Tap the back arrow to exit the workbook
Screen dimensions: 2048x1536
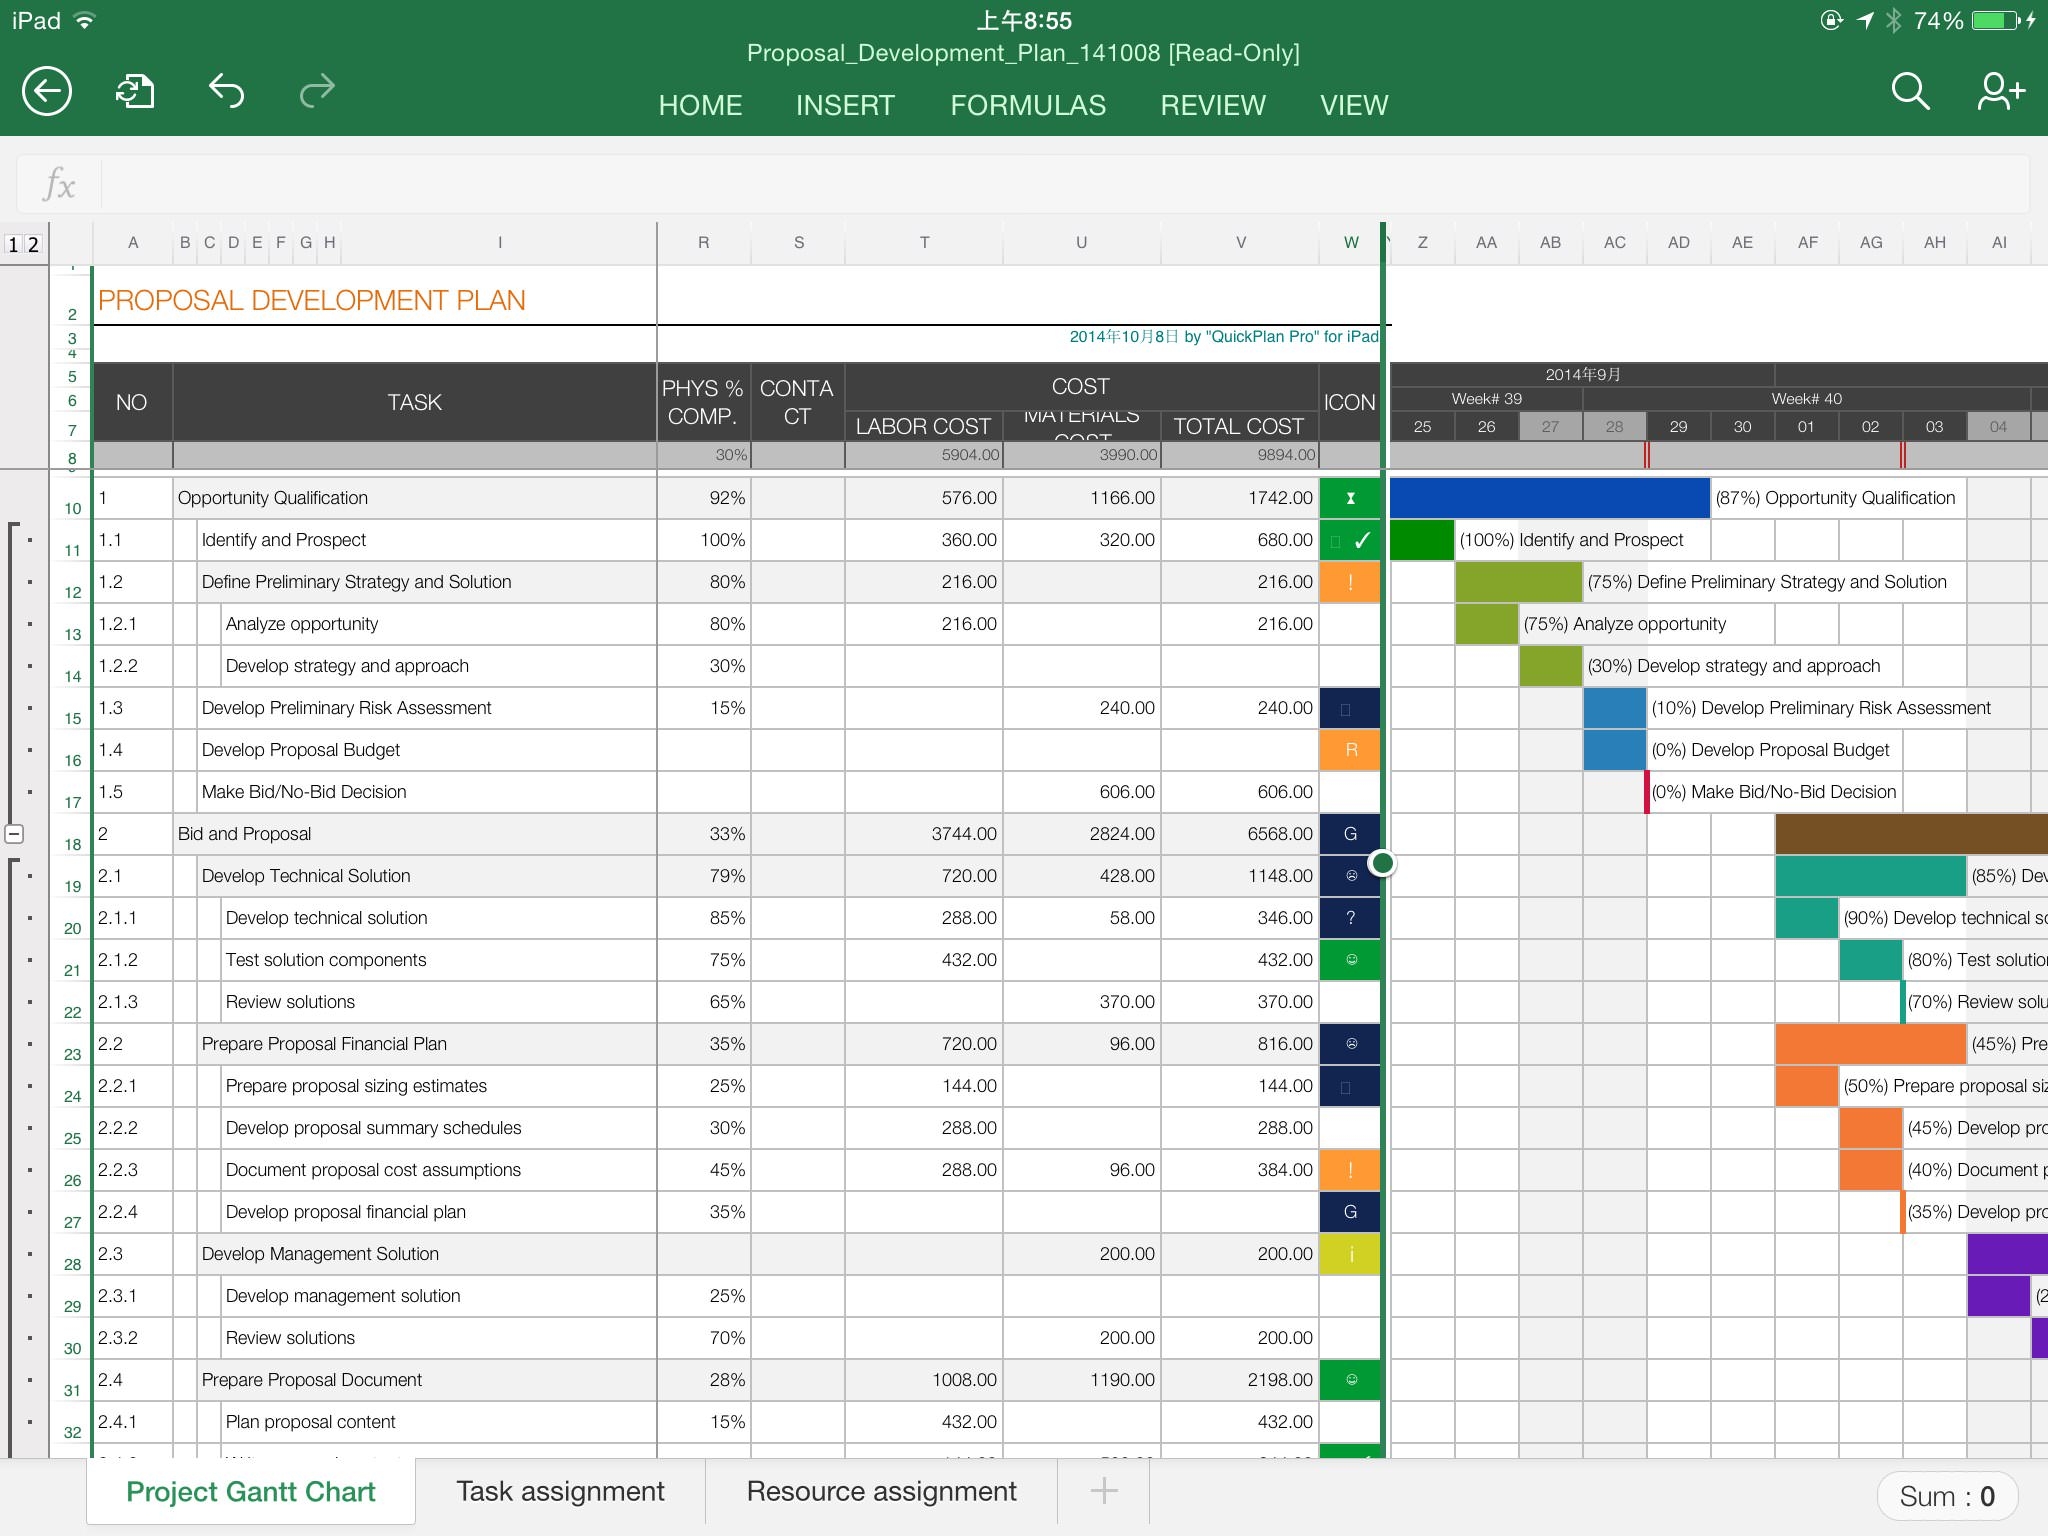pos(46,91)
